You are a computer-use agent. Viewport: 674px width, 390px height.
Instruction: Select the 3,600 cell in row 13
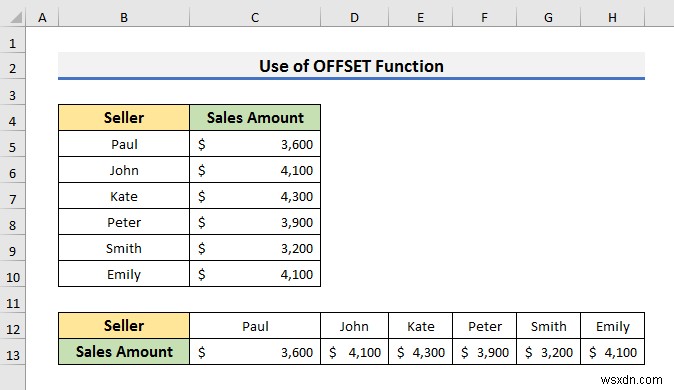255,352
